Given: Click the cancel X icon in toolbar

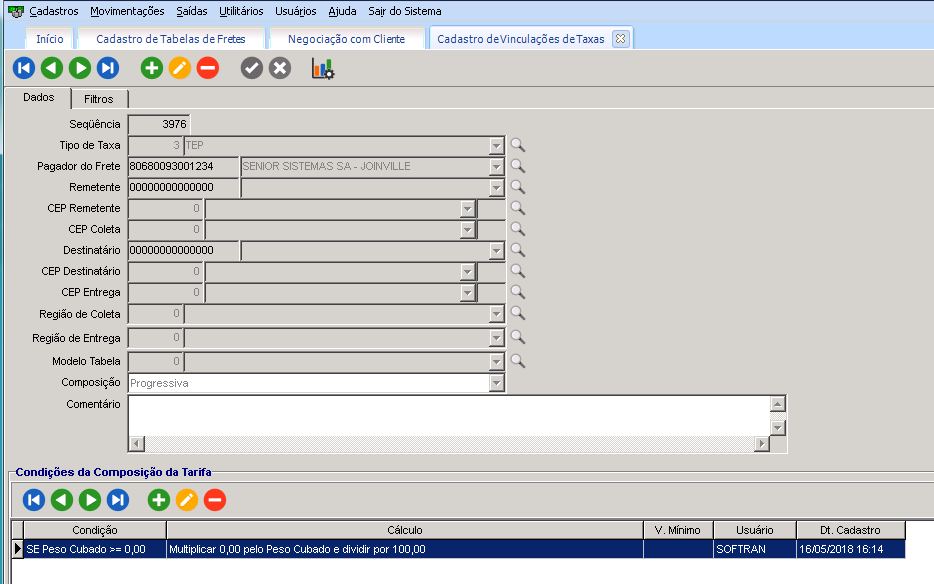Looking at the screenshot, I should click(x=280, y=68).
